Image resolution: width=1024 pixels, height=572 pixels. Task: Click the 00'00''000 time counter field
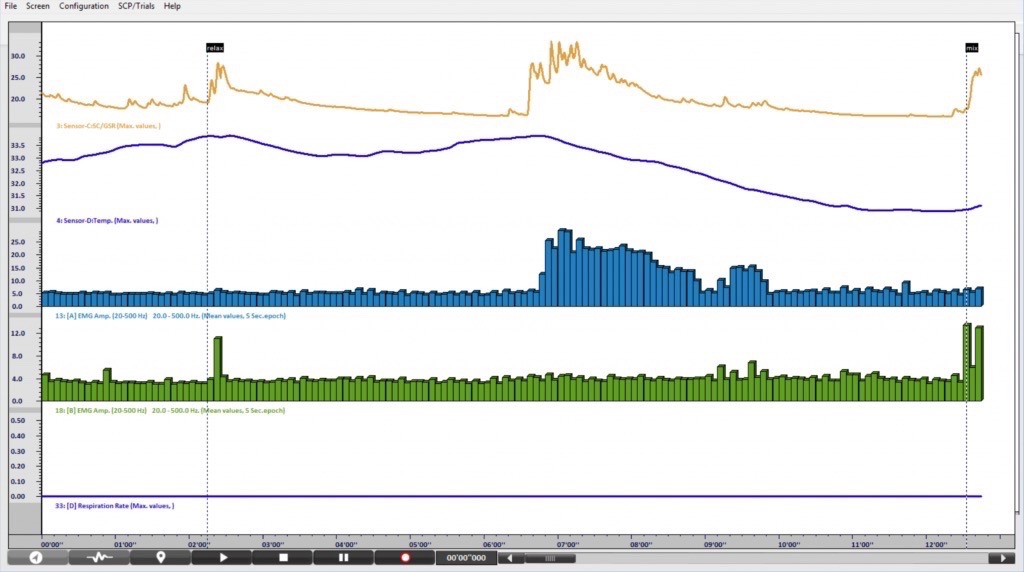[x=466, y=558]
